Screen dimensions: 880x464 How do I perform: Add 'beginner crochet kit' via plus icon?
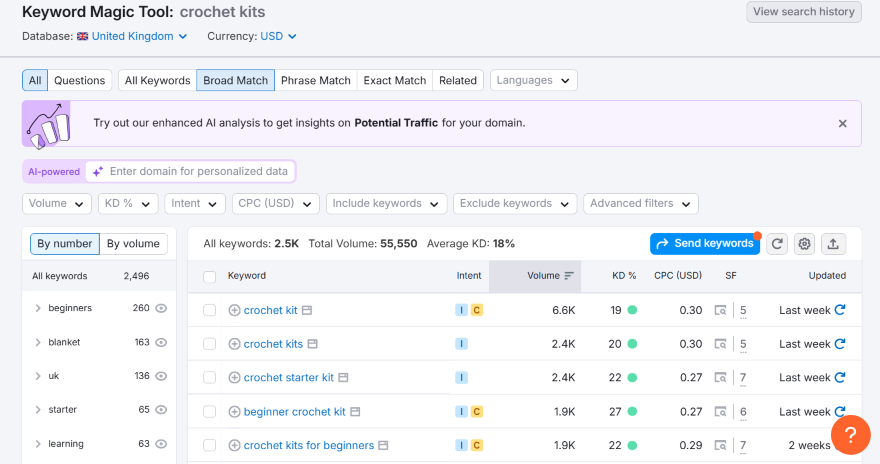[235, 412]
